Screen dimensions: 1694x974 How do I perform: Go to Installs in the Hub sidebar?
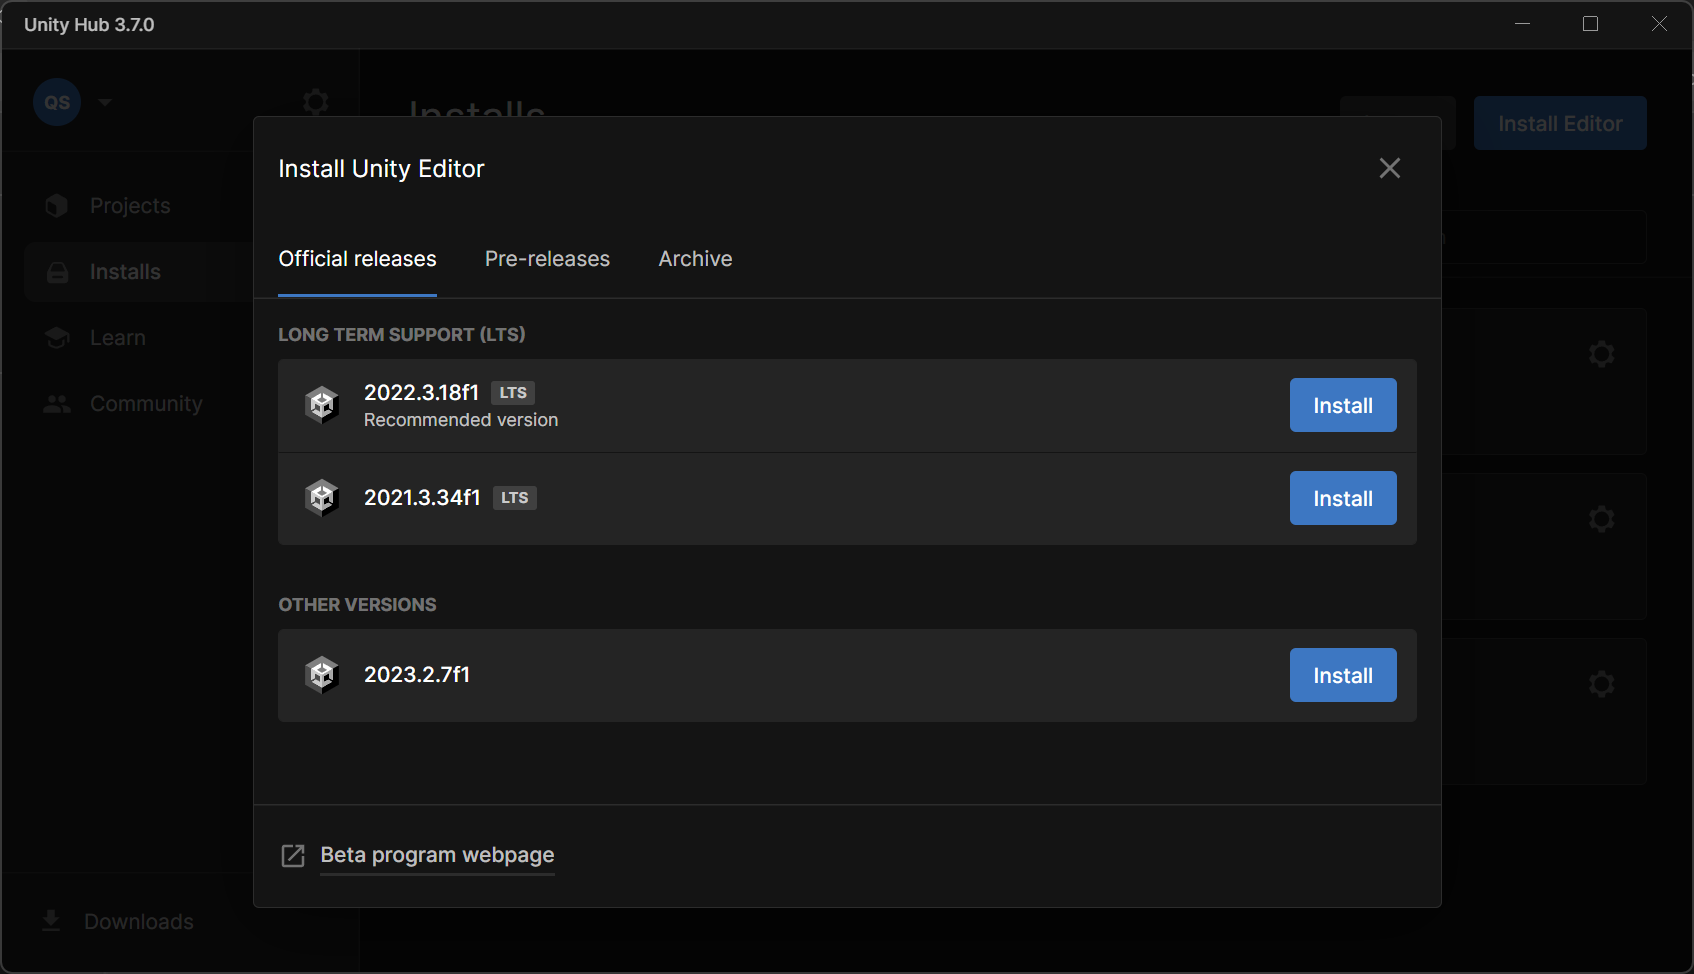[125, 272]
